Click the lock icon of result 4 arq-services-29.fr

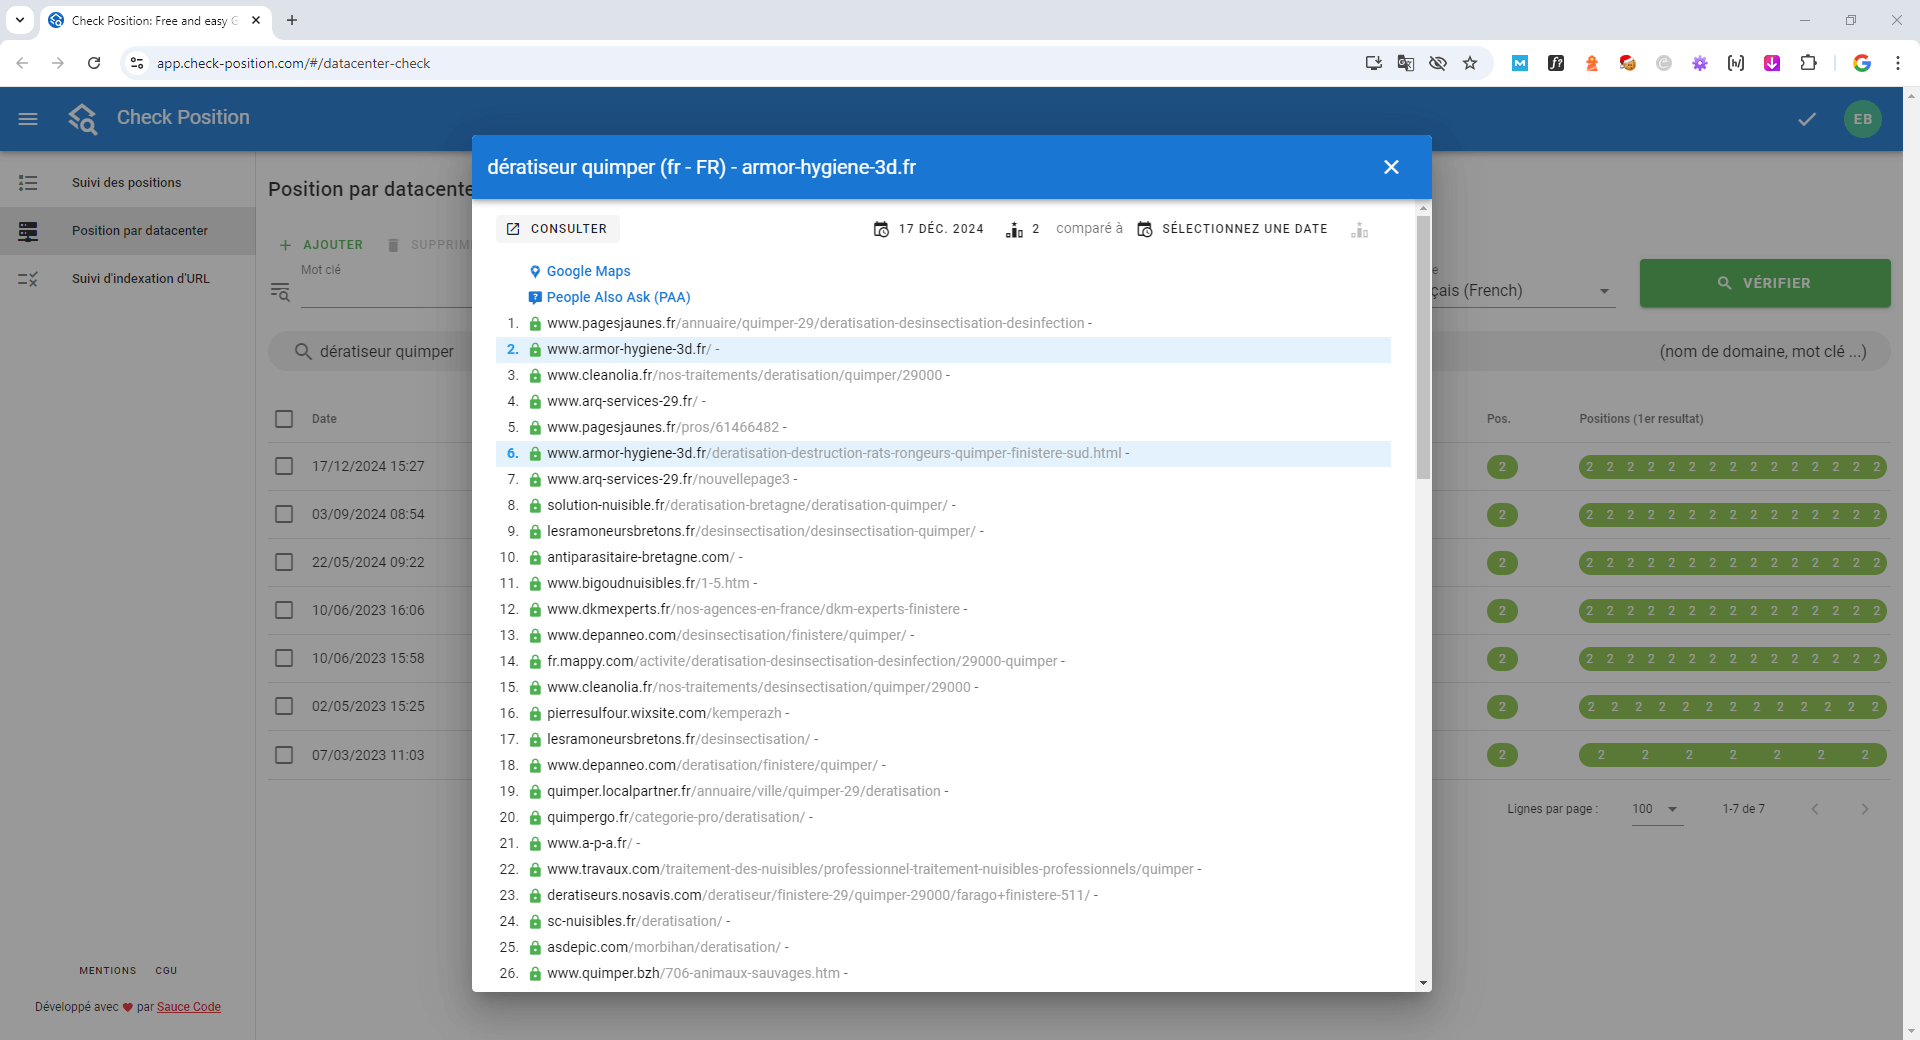535,401
